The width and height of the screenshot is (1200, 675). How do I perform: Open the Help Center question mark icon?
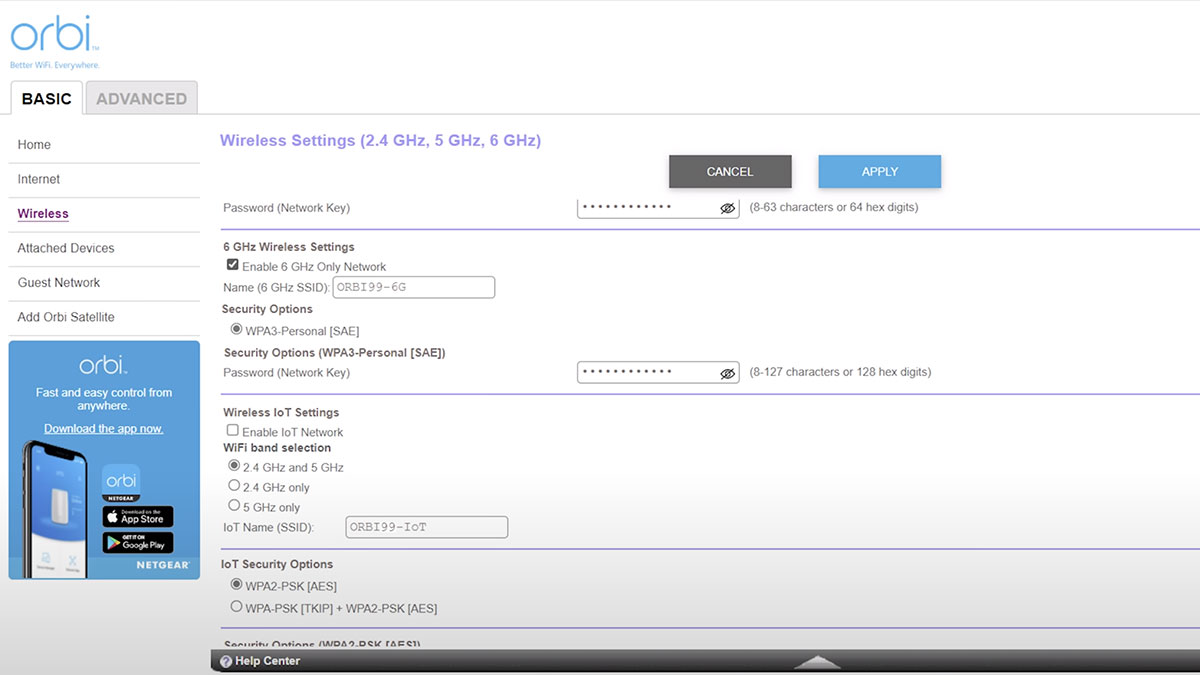pos(226,661)
